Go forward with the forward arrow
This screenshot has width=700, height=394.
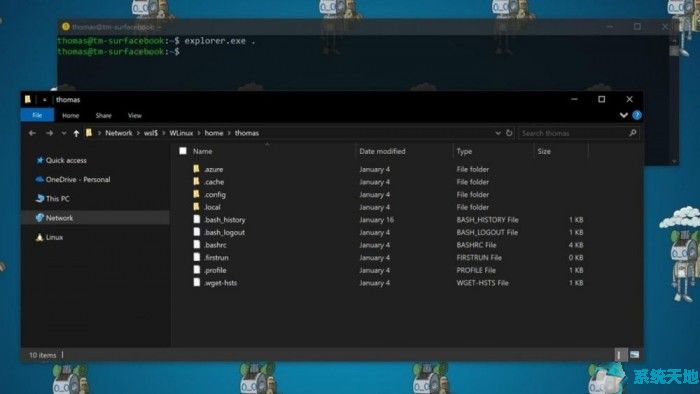coord(49,133)
